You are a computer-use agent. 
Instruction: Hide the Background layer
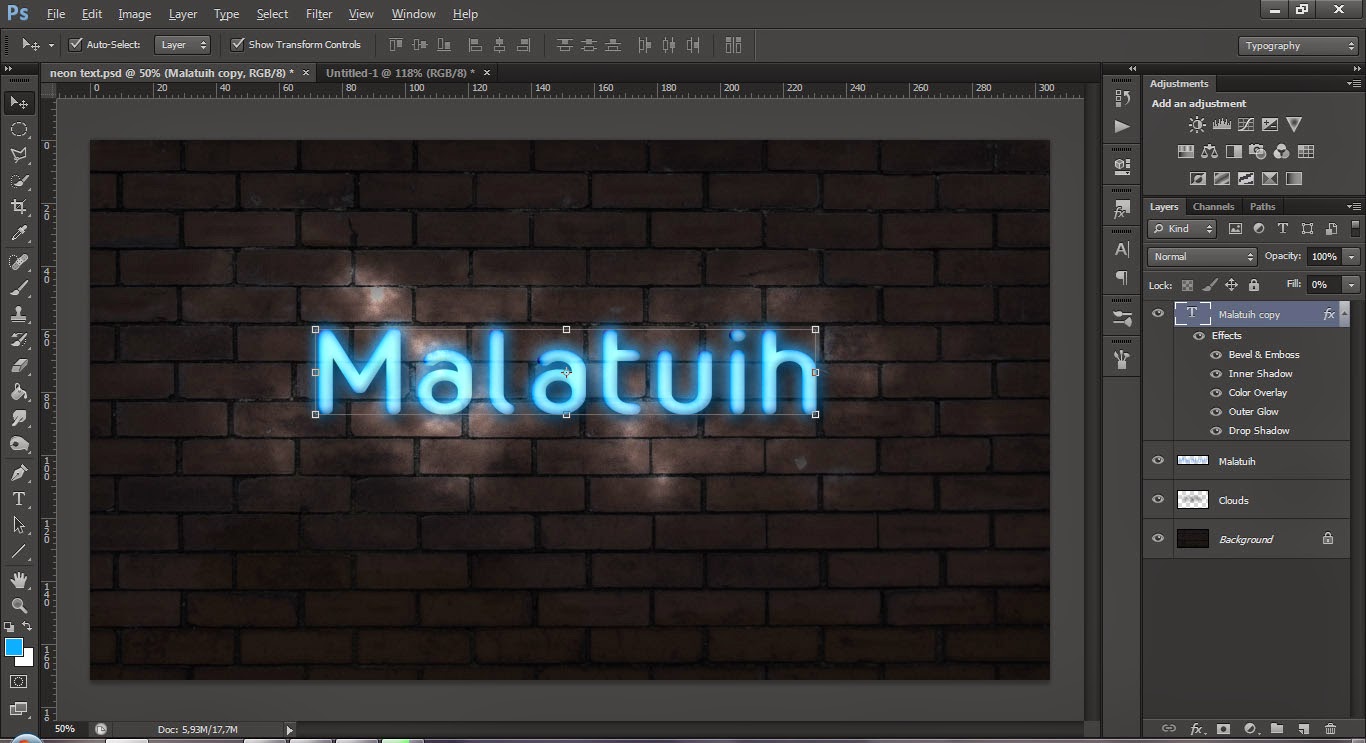pos(1157,538)
